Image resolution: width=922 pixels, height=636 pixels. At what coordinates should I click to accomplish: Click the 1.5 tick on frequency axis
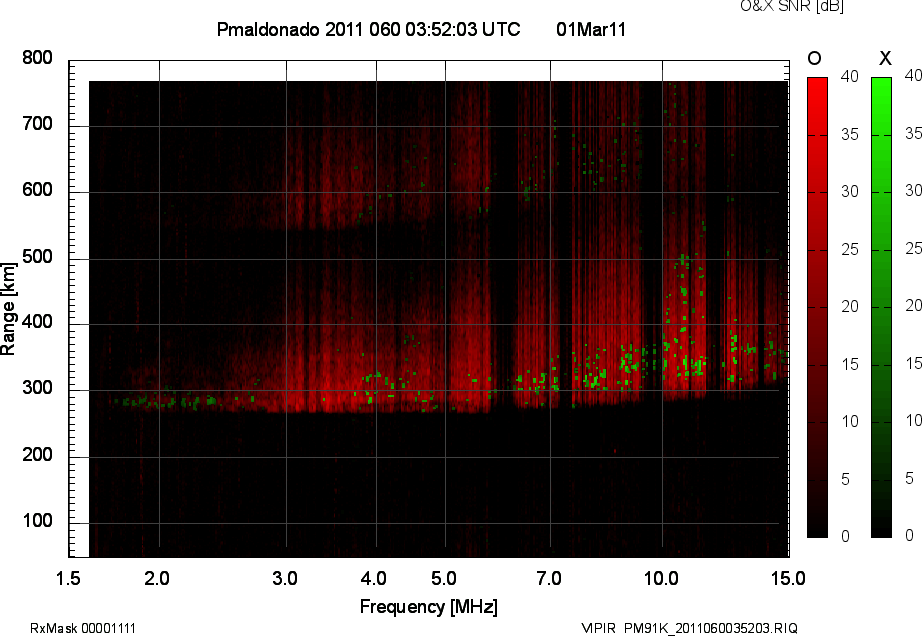pyautogui.click(x=68, y=578)
